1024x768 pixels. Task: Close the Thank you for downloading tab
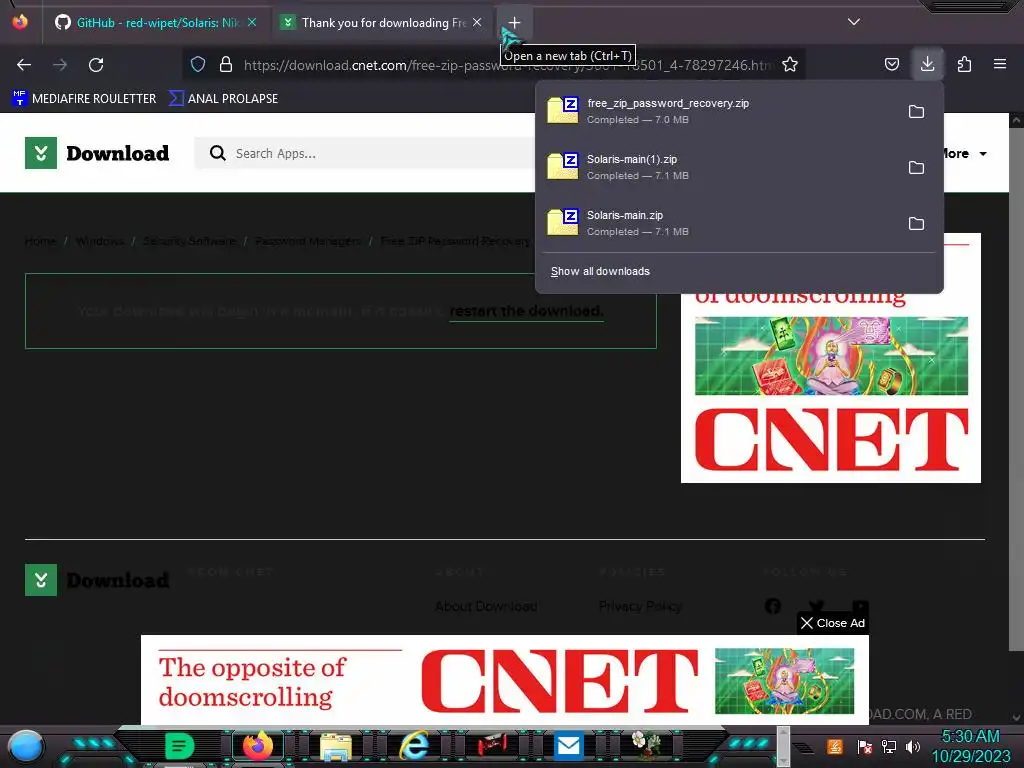click(x=477, y=23)
